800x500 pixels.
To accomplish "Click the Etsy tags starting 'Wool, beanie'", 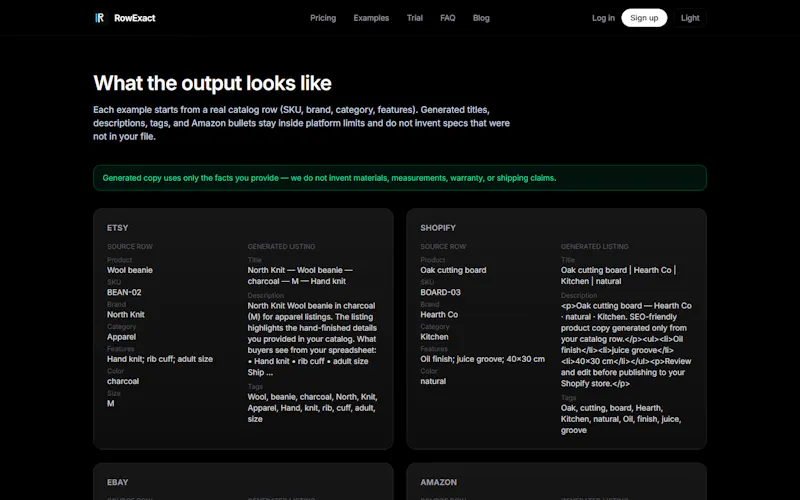I will pyautogui.click(x=312, y=408).
